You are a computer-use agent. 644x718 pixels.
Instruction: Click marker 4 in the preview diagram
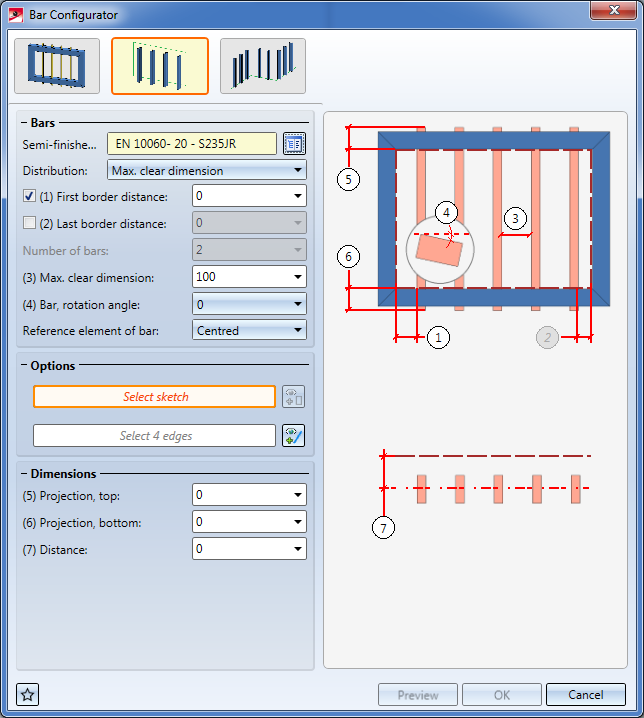pos(446,212)
